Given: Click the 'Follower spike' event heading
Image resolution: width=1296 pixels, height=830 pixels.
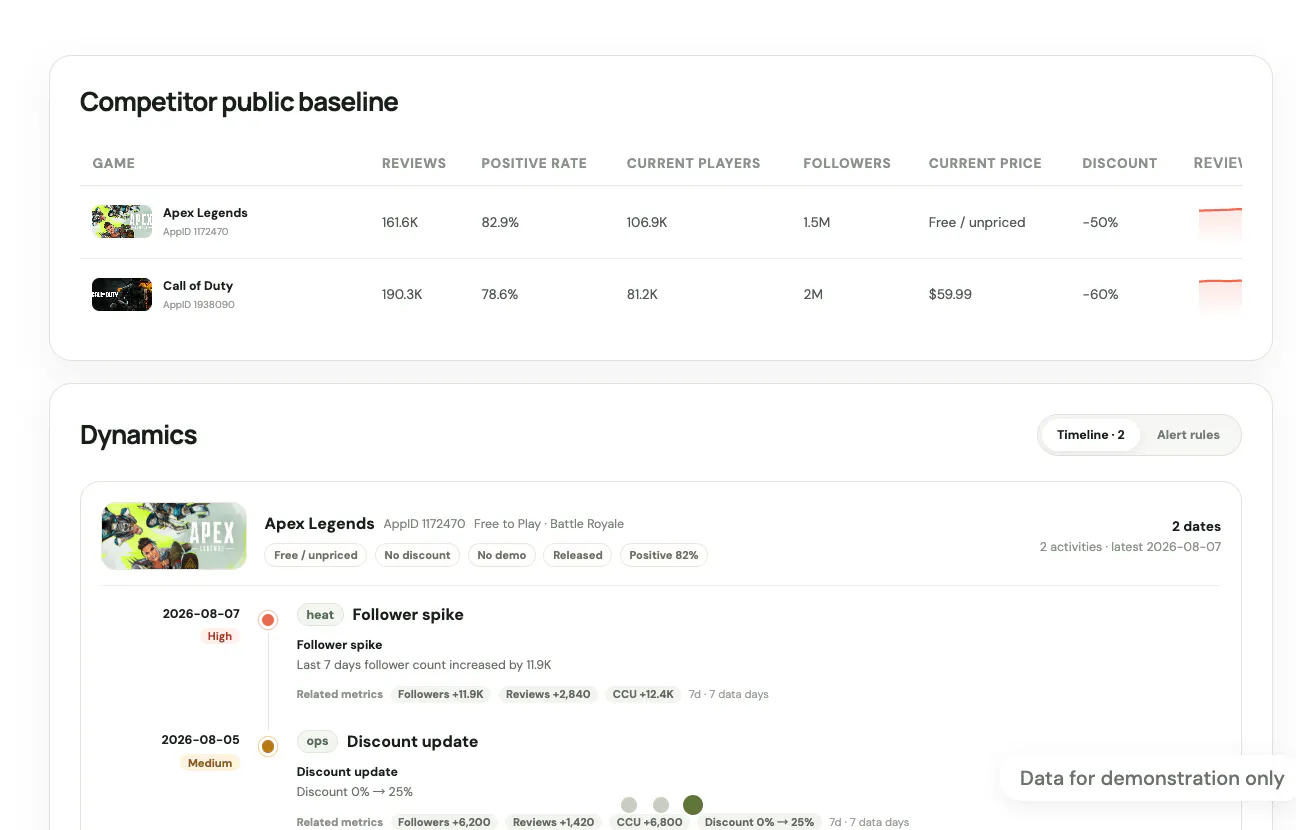Looking at the screenshot, I should pyautogui.click(x=408, y=615).
